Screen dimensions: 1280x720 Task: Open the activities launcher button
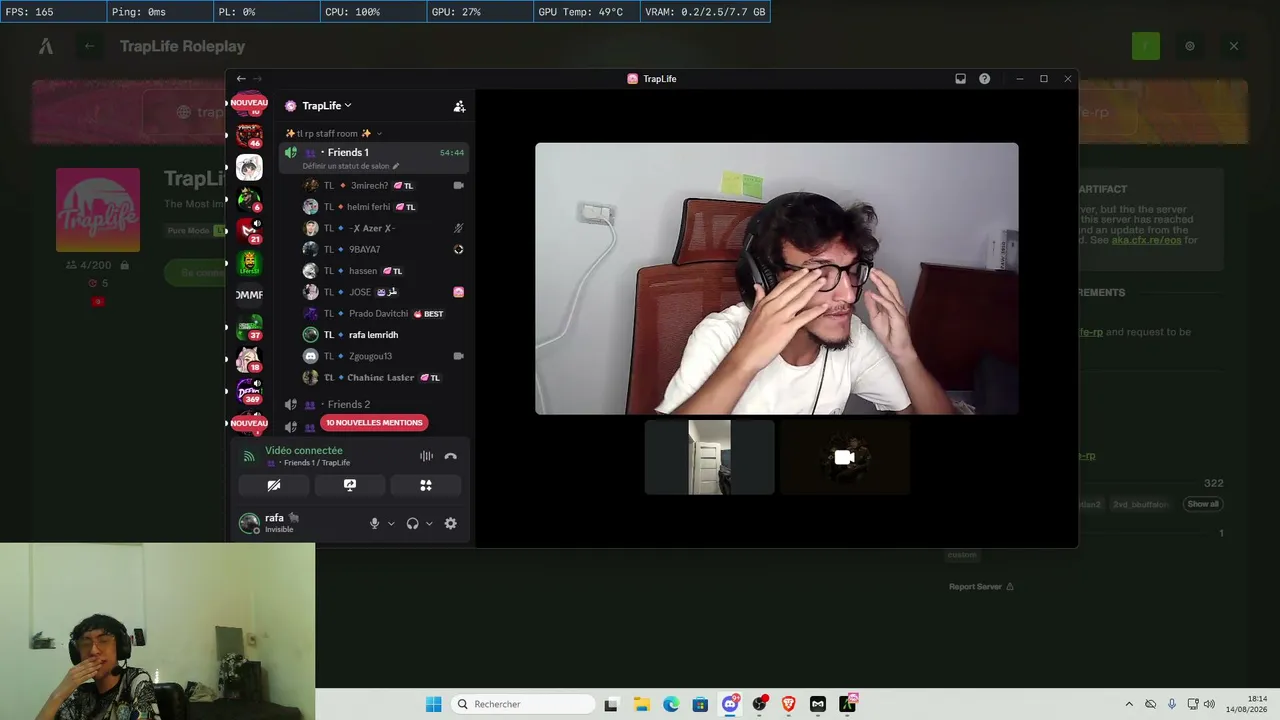[426, 485]
